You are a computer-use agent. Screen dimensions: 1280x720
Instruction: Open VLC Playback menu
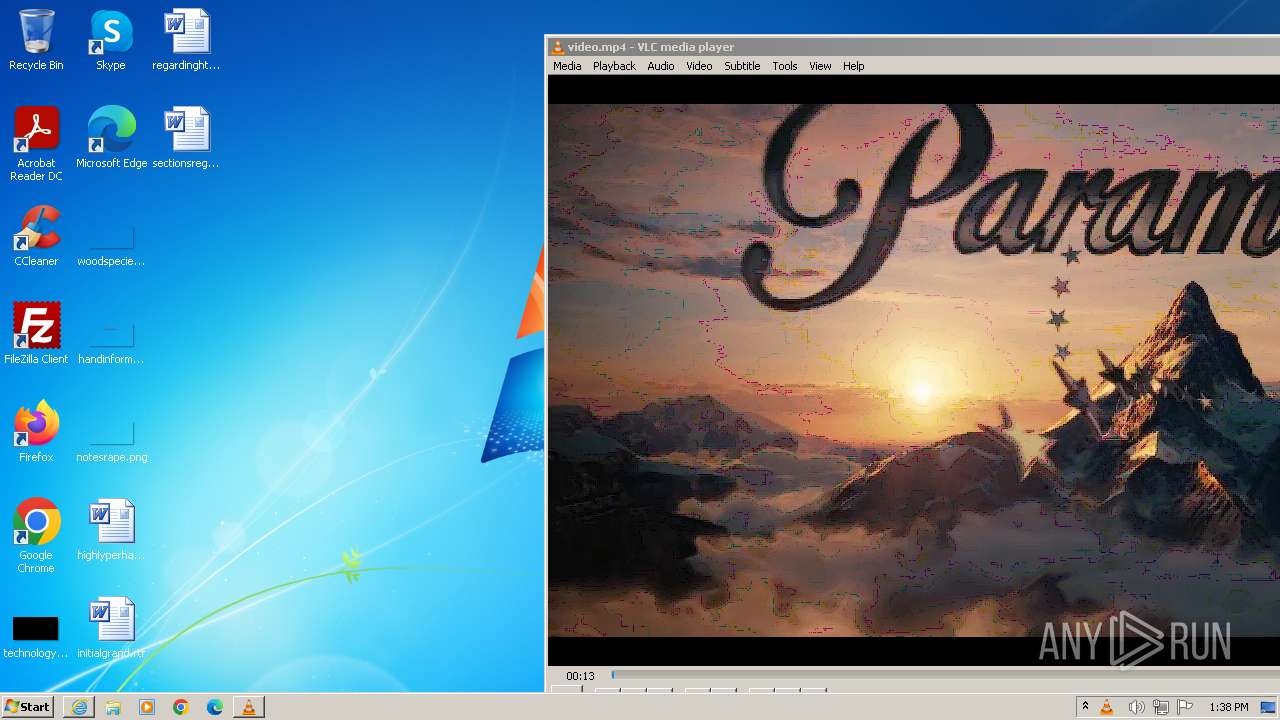coord(614,66)
